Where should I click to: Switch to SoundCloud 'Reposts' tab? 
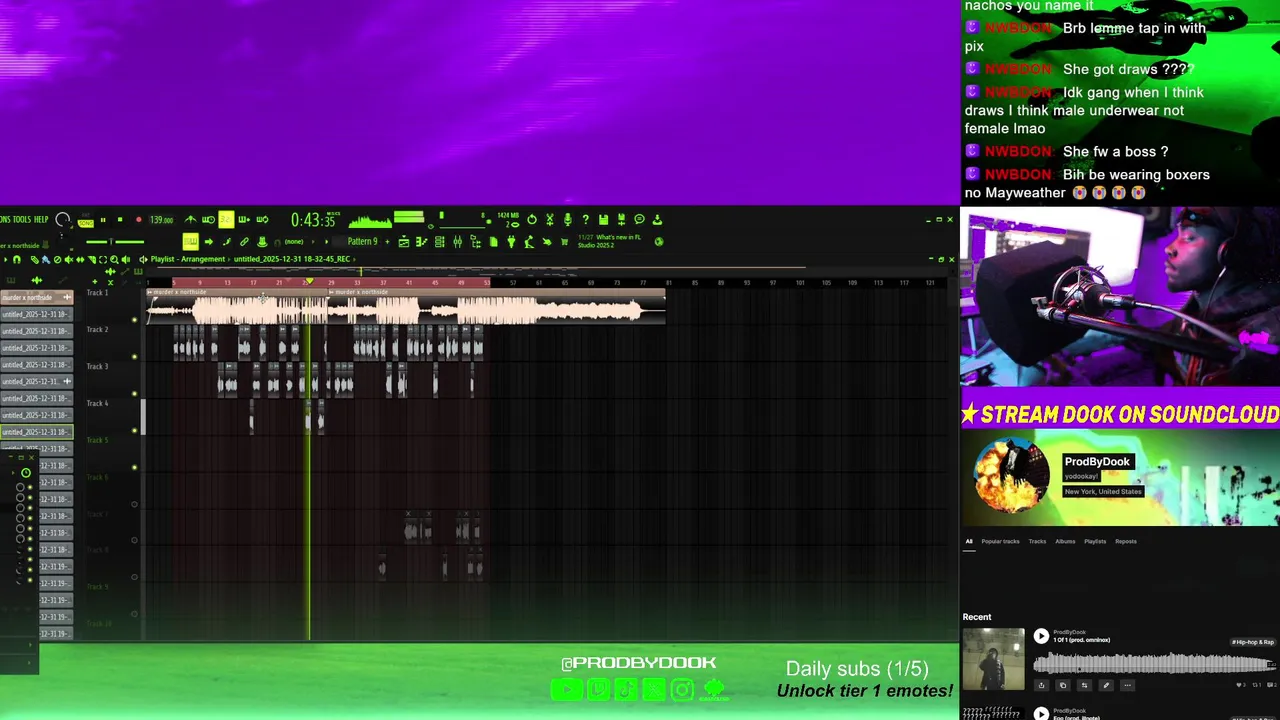(x=1126, y=541)
